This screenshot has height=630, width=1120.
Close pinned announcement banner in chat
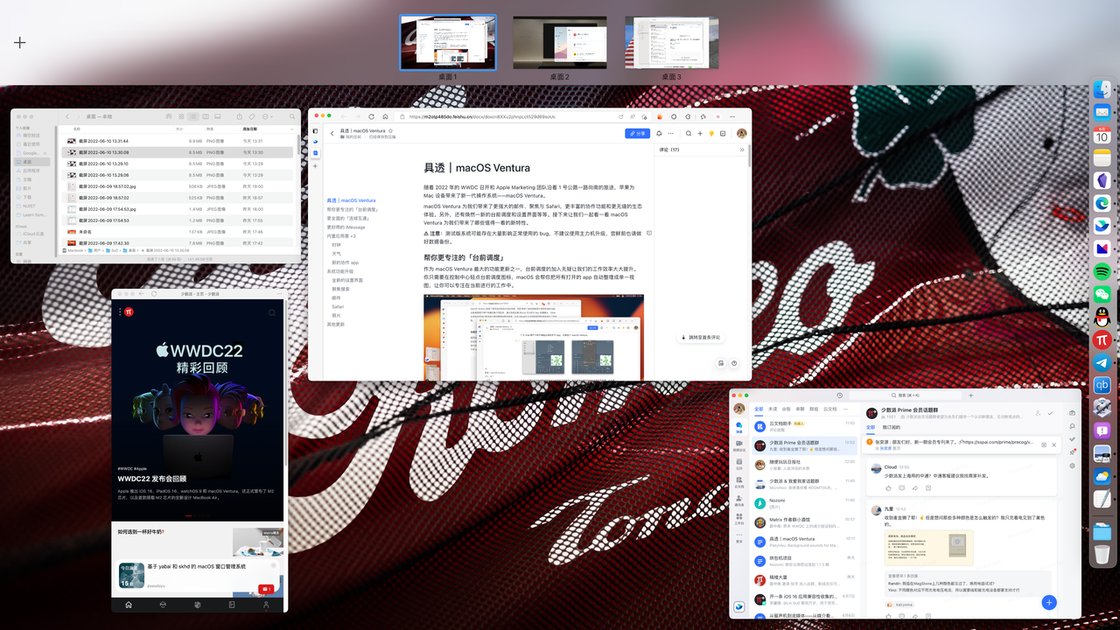coord(1054,445)
